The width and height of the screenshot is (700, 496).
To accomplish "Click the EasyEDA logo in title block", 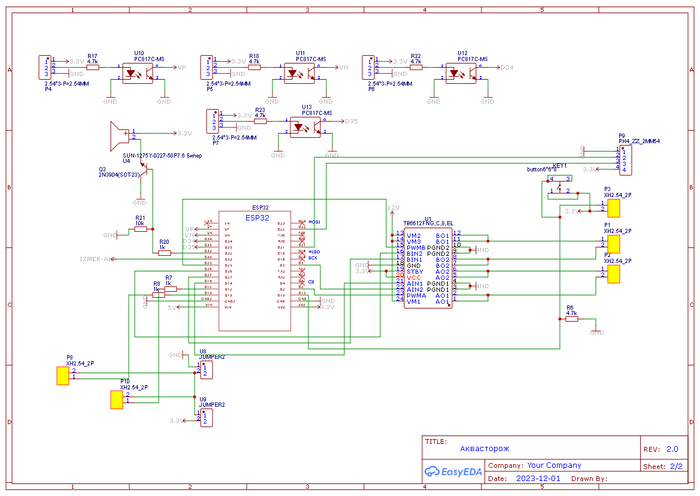I will [x=453, y=471].
